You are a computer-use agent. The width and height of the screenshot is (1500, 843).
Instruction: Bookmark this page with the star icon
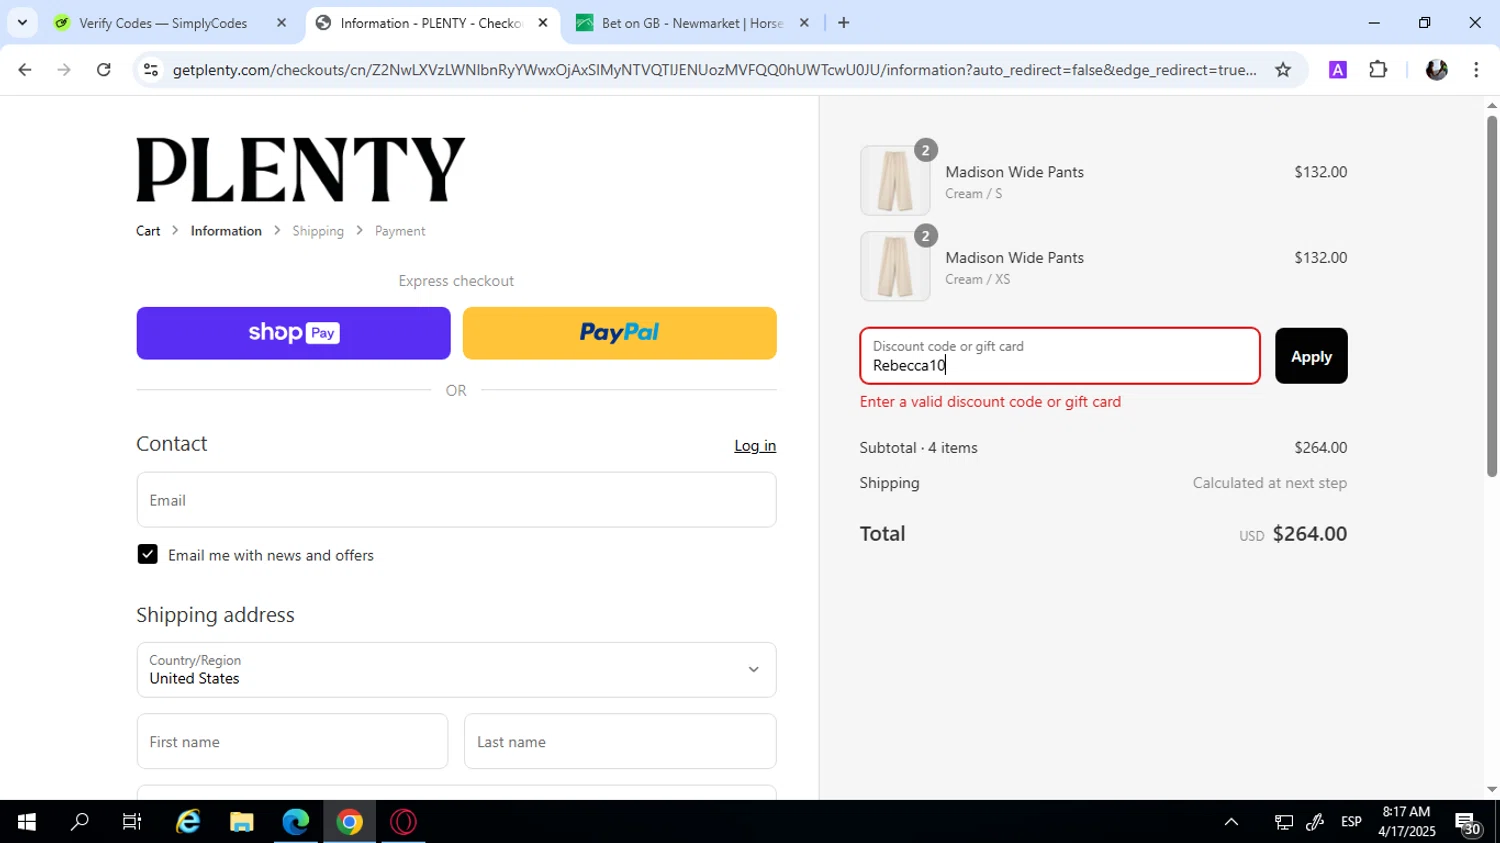click(x=1283, y=70)
